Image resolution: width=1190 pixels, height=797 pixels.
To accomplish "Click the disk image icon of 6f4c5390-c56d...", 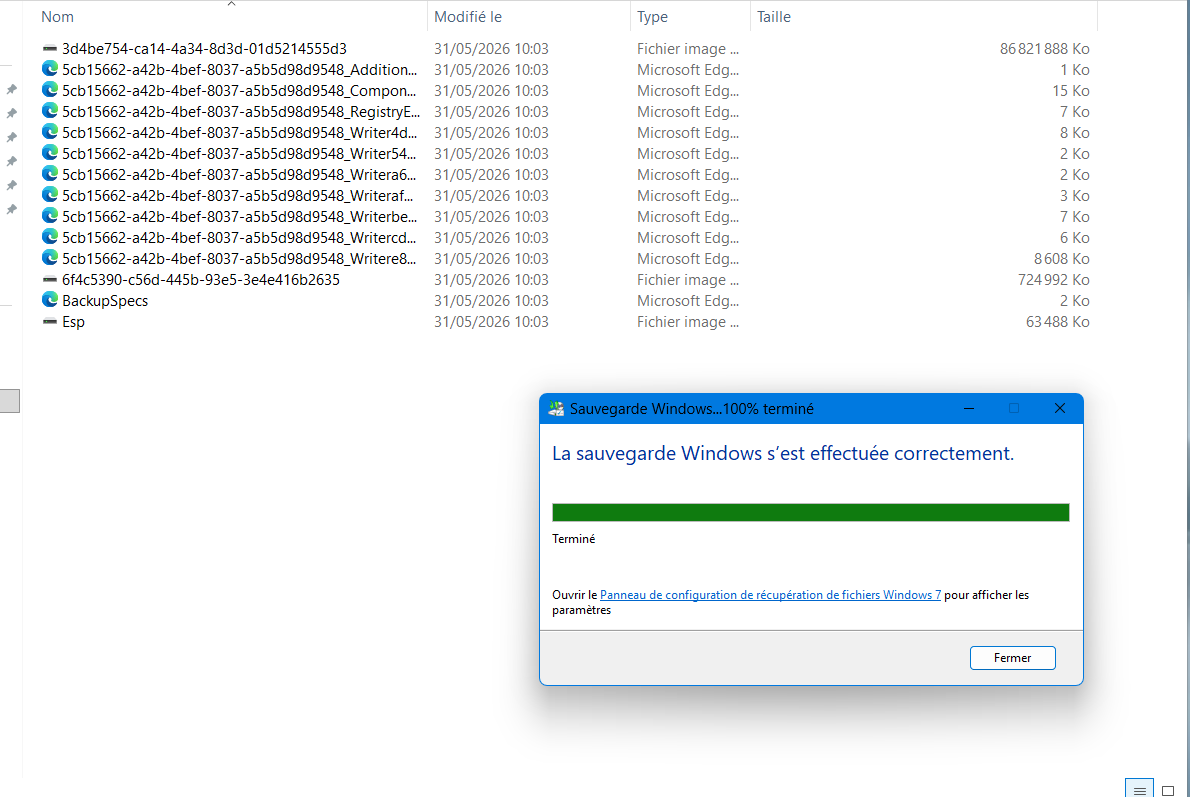I will 50,279.
